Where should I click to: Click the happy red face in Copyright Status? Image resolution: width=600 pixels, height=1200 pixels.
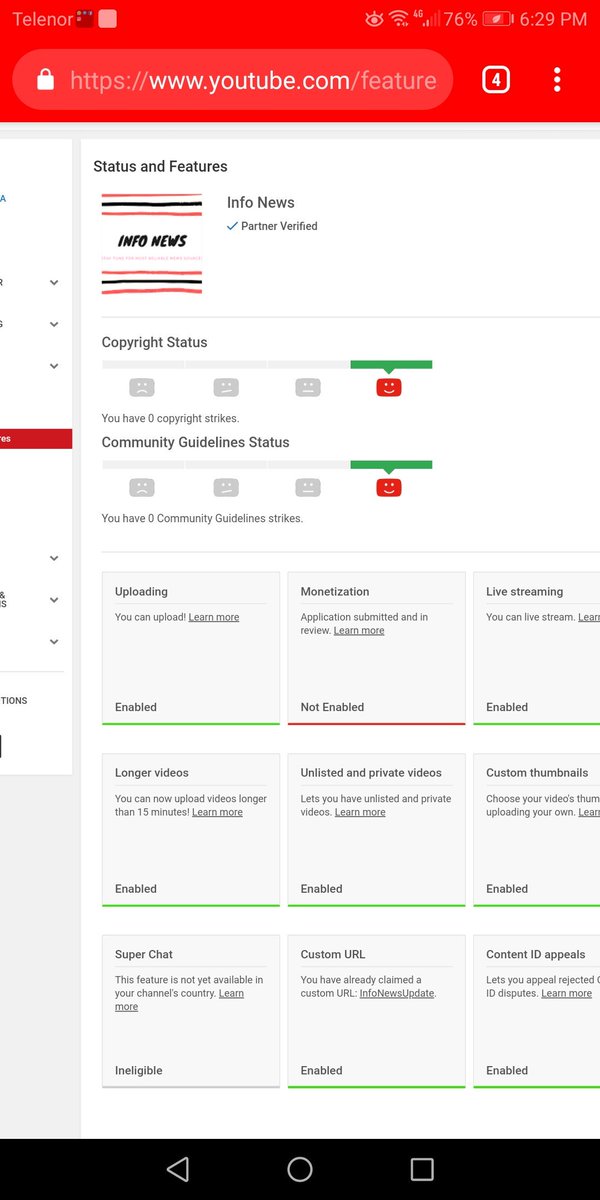389,387
